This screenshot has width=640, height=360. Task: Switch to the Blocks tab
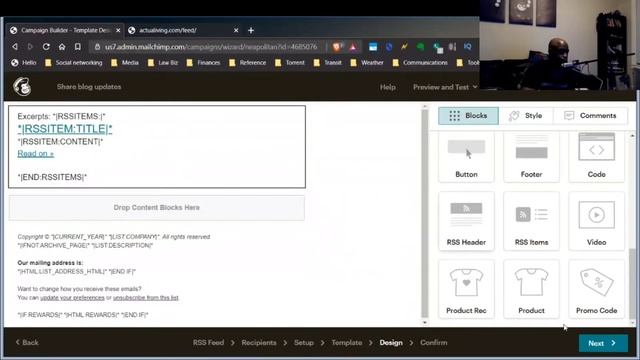[x=468, y=116]
